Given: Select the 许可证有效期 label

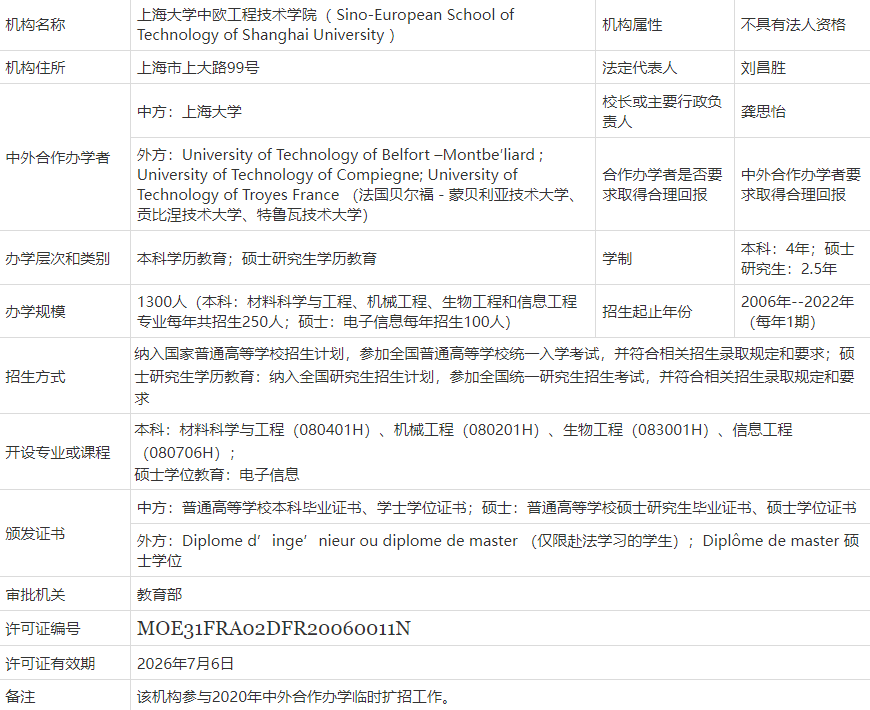Looking at the screenshot, I should pos(50,663).
